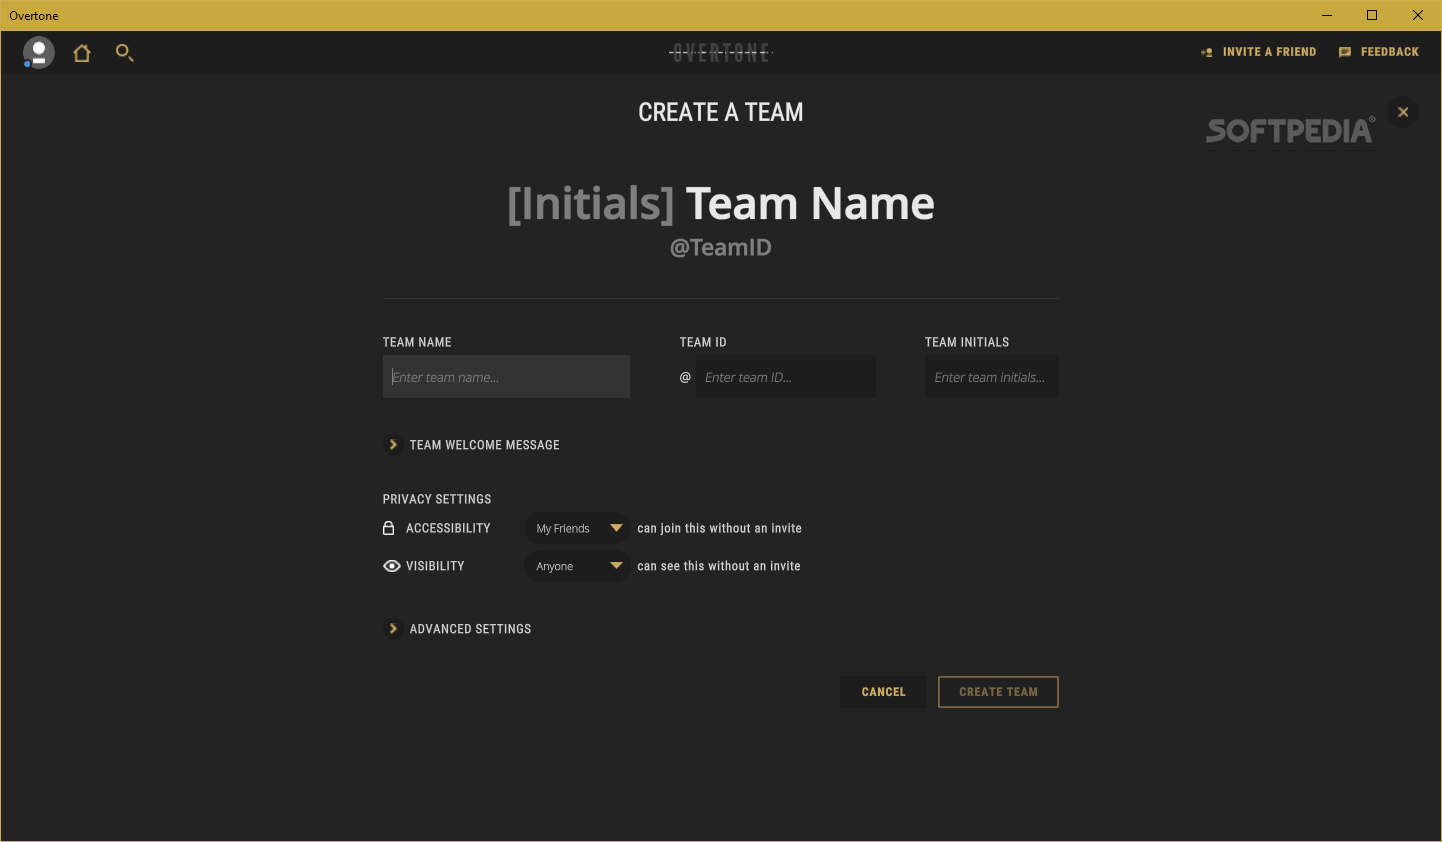Expand Advanced Settings section

point(393,629)
